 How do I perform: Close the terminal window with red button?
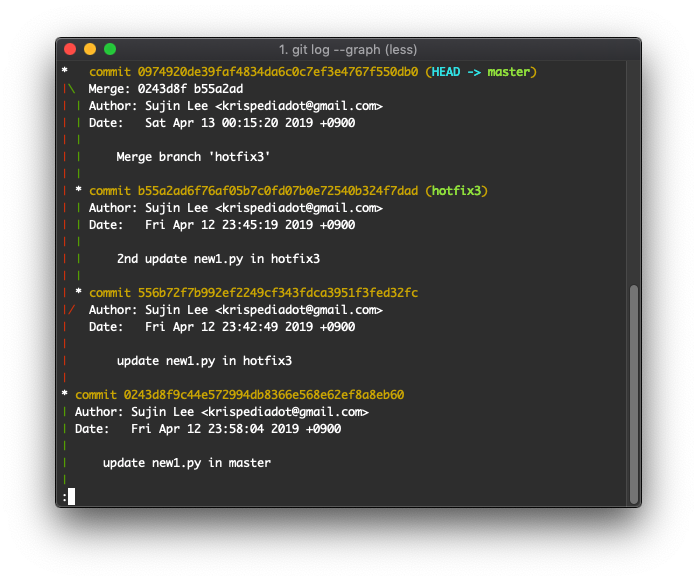(70, 49)
